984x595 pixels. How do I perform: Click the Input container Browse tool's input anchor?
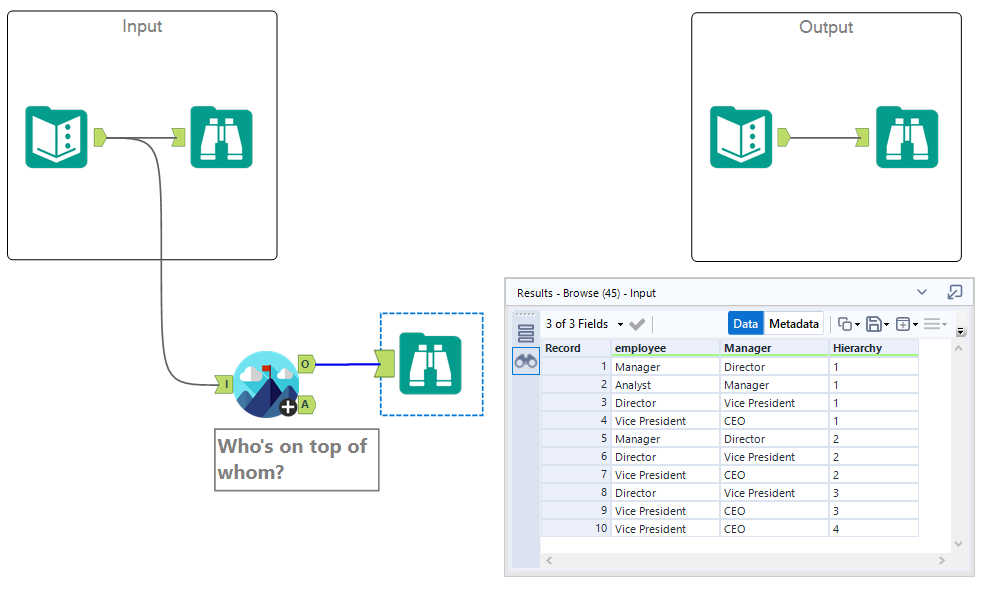click(179, 137)
